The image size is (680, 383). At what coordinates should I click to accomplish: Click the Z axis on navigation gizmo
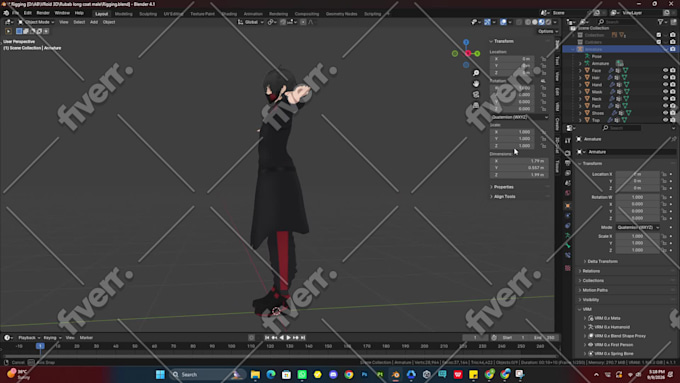(466, 43)
